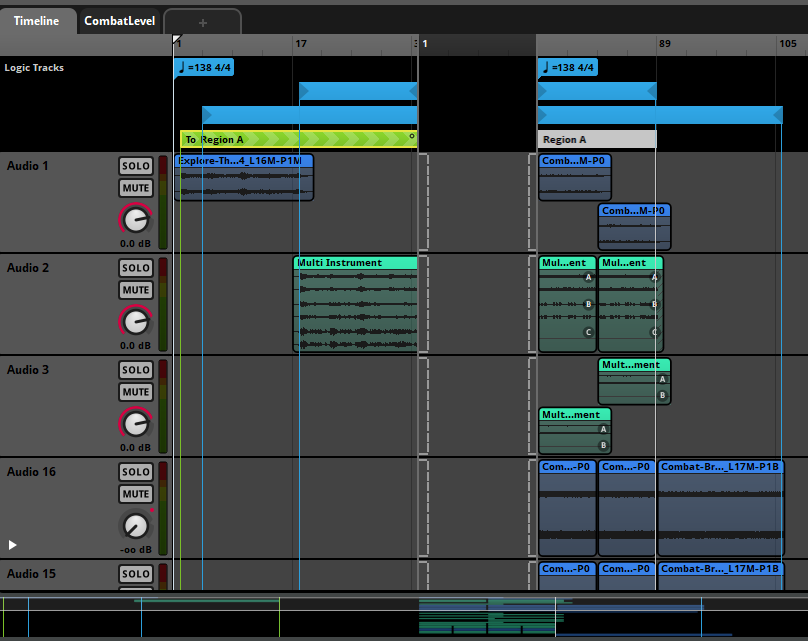Mute the Audio 2 track
The width and height of the screenshot is (808, 641).
[x=136, y=290]
